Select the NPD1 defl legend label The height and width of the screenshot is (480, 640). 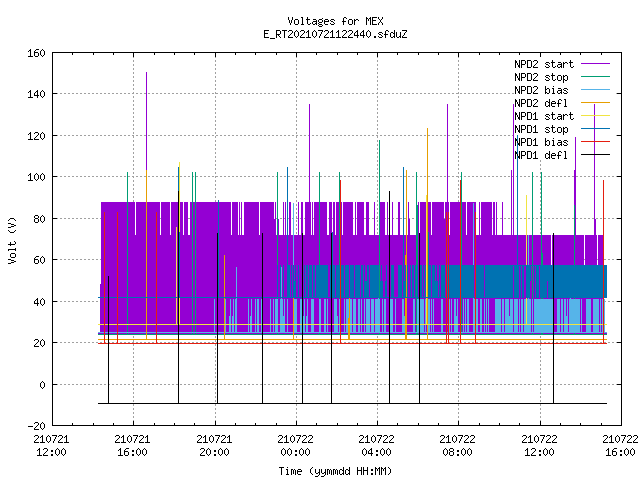pos(541,155)
